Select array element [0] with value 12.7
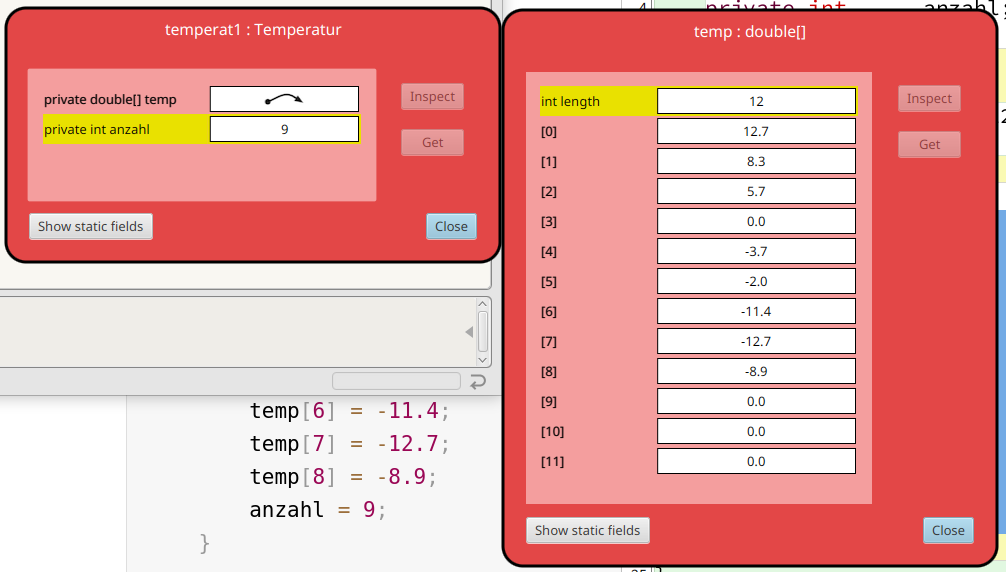1006x572 pixels. point(755,131)
